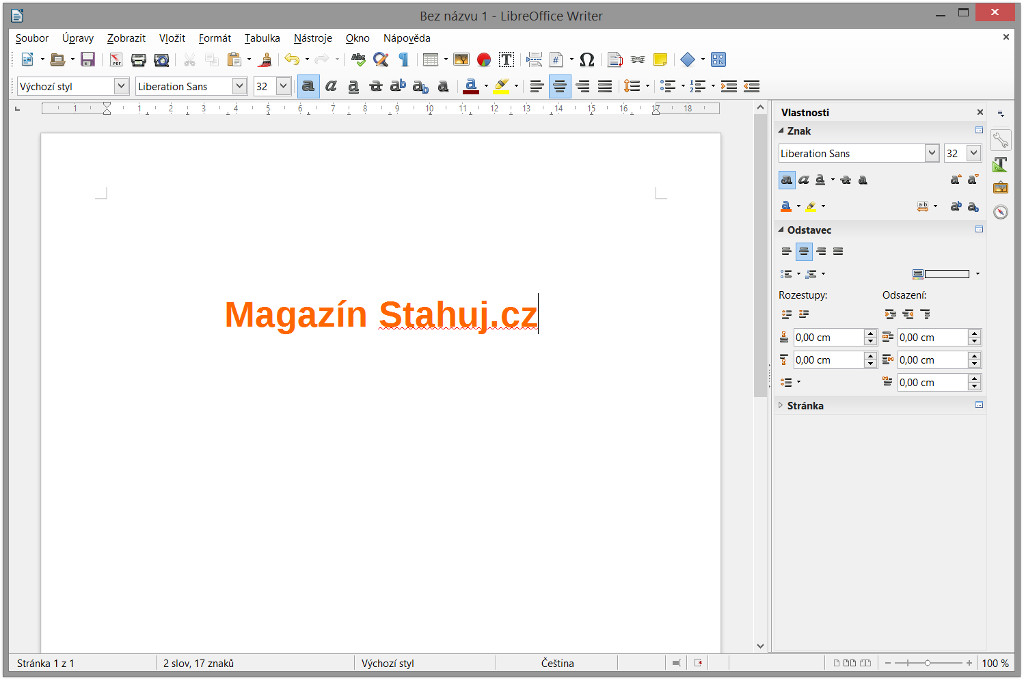Insert a chart with the pie icon
This screenshot has width=1024, height=680.
[x=484, y=59]
